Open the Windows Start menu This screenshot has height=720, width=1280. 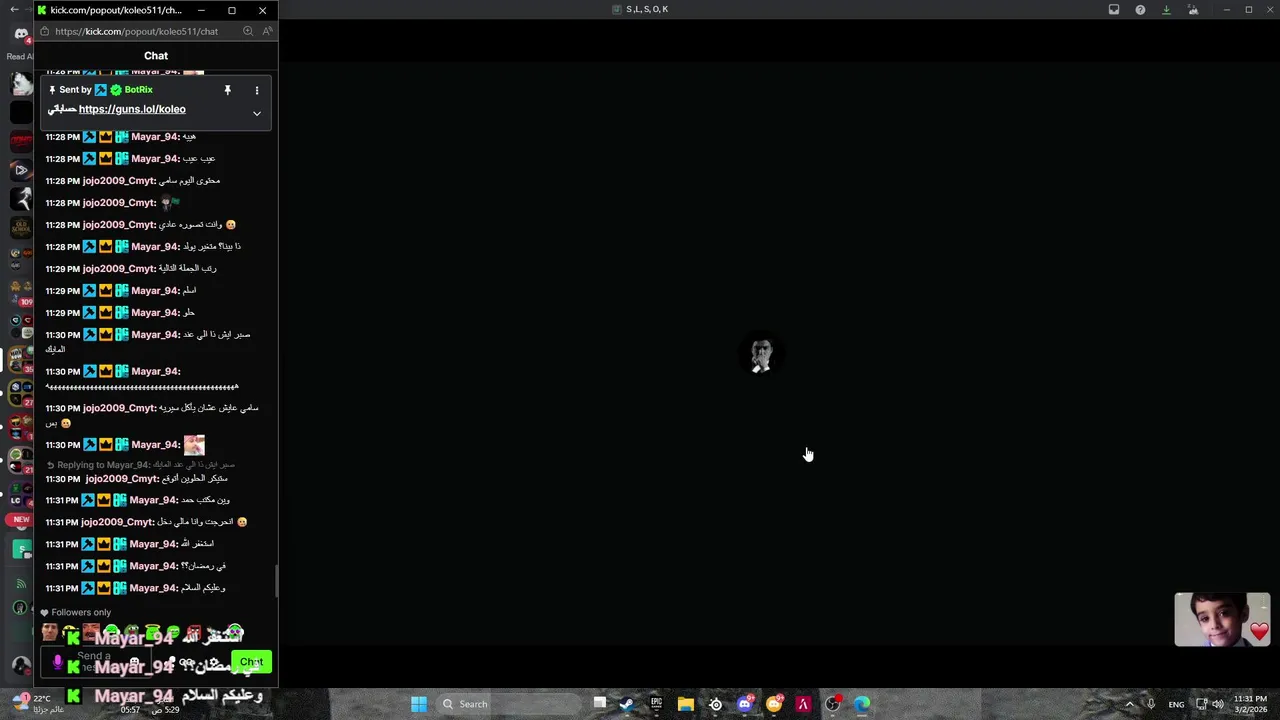click(x=419, y=704)
